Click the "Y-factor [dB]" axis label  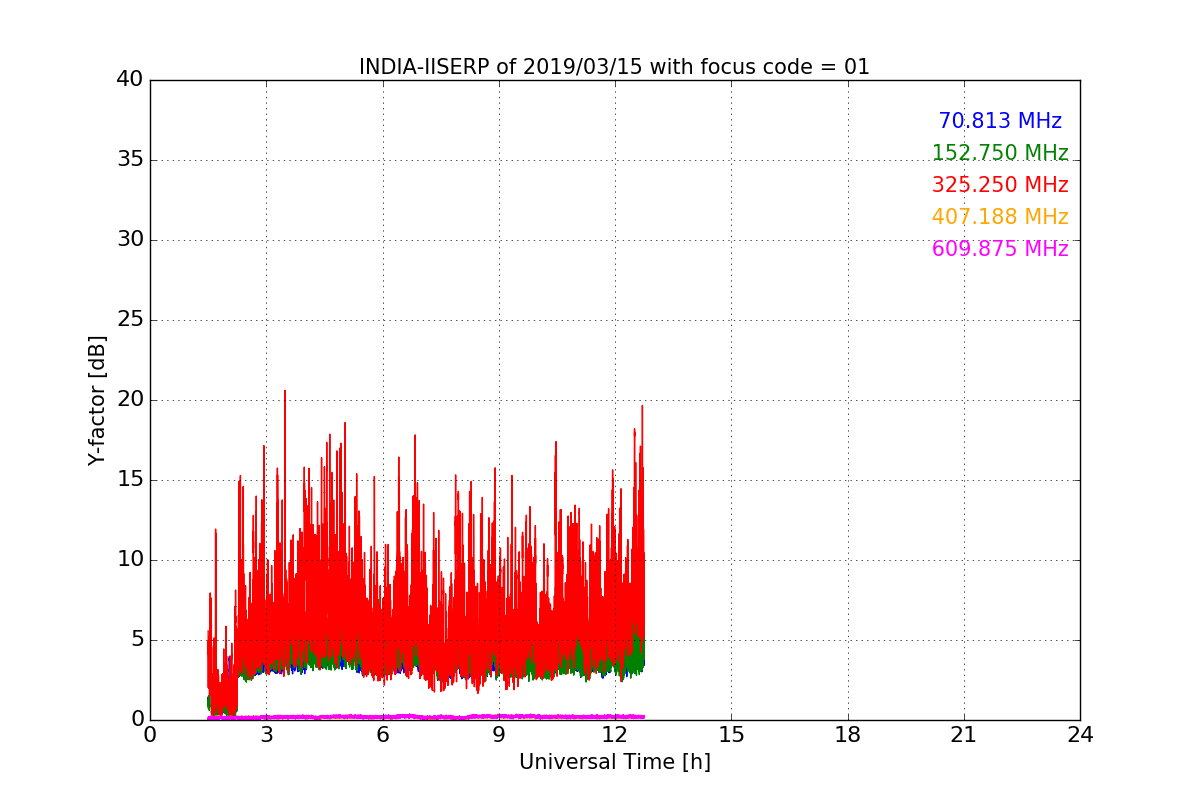(x=97, y=400)
